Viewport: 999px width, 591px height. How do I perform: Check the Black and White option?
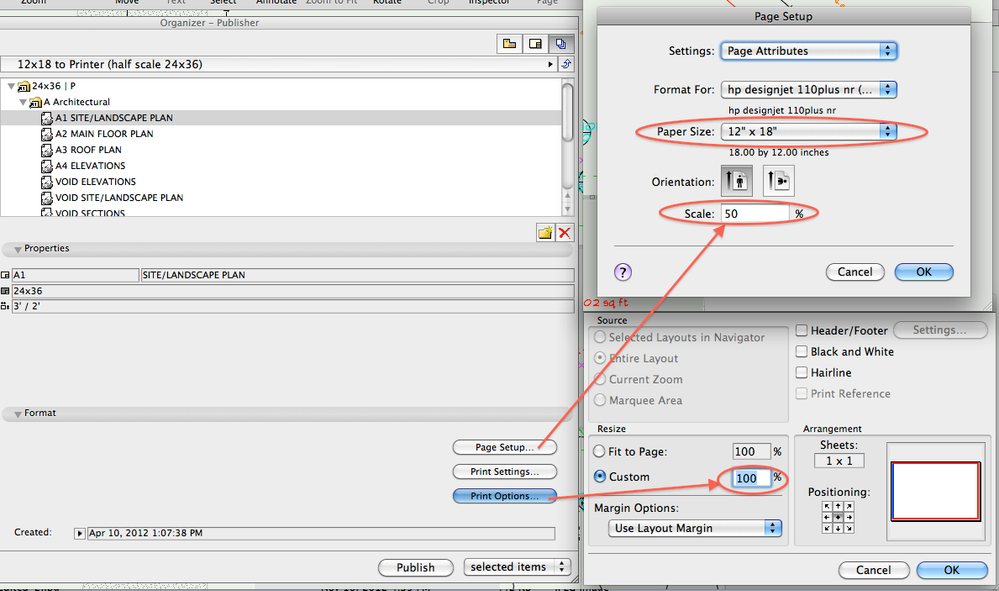pyautogui.click(x=802, y=351)
